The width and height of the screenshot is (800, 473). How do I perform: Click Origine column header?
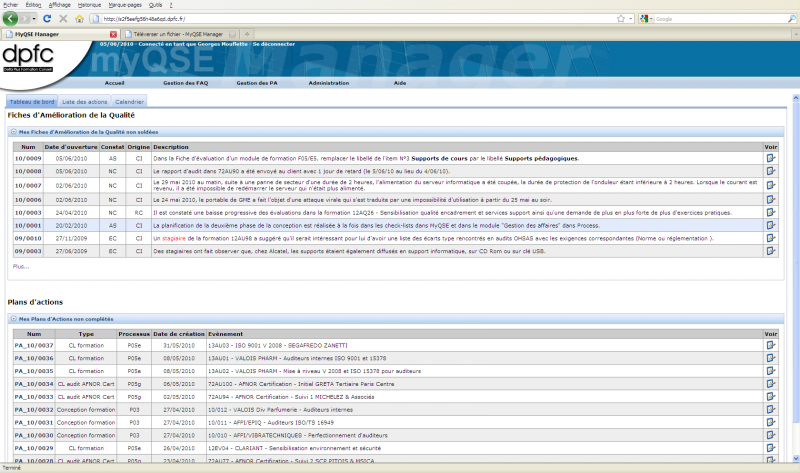[x=139, y=147]
